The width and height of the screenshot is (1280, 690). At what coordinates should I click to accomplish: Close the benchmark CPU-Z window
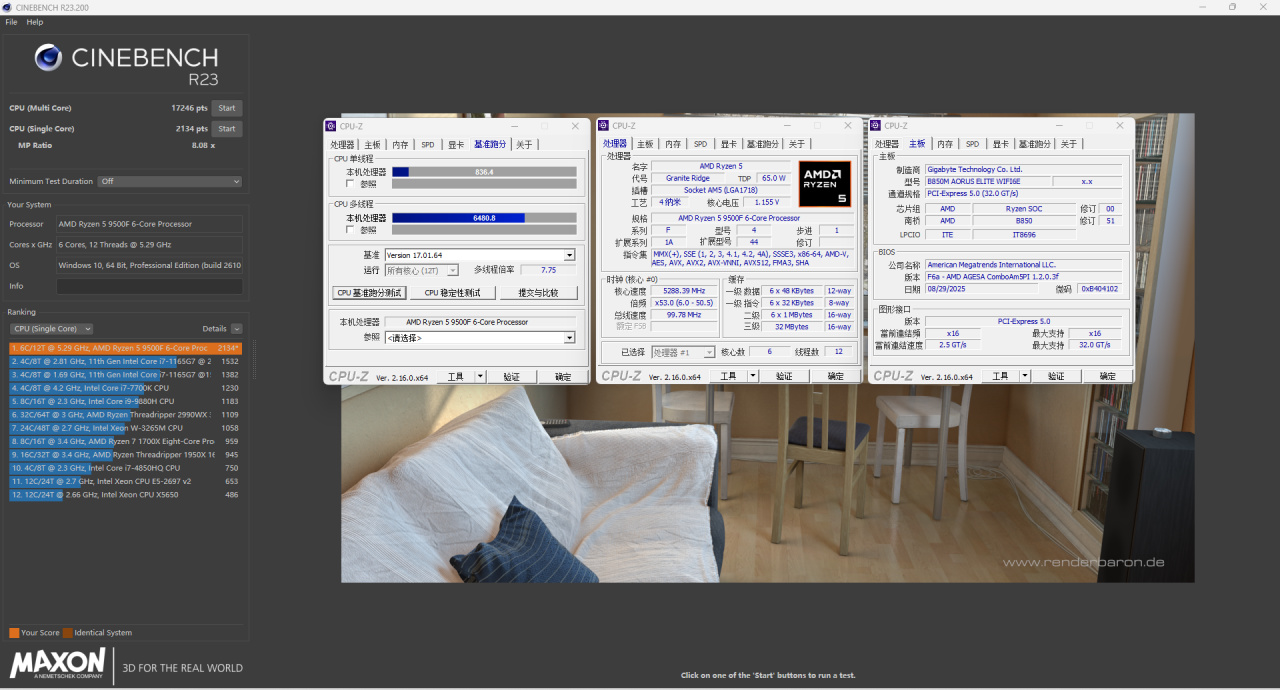(x=575, y=126)
